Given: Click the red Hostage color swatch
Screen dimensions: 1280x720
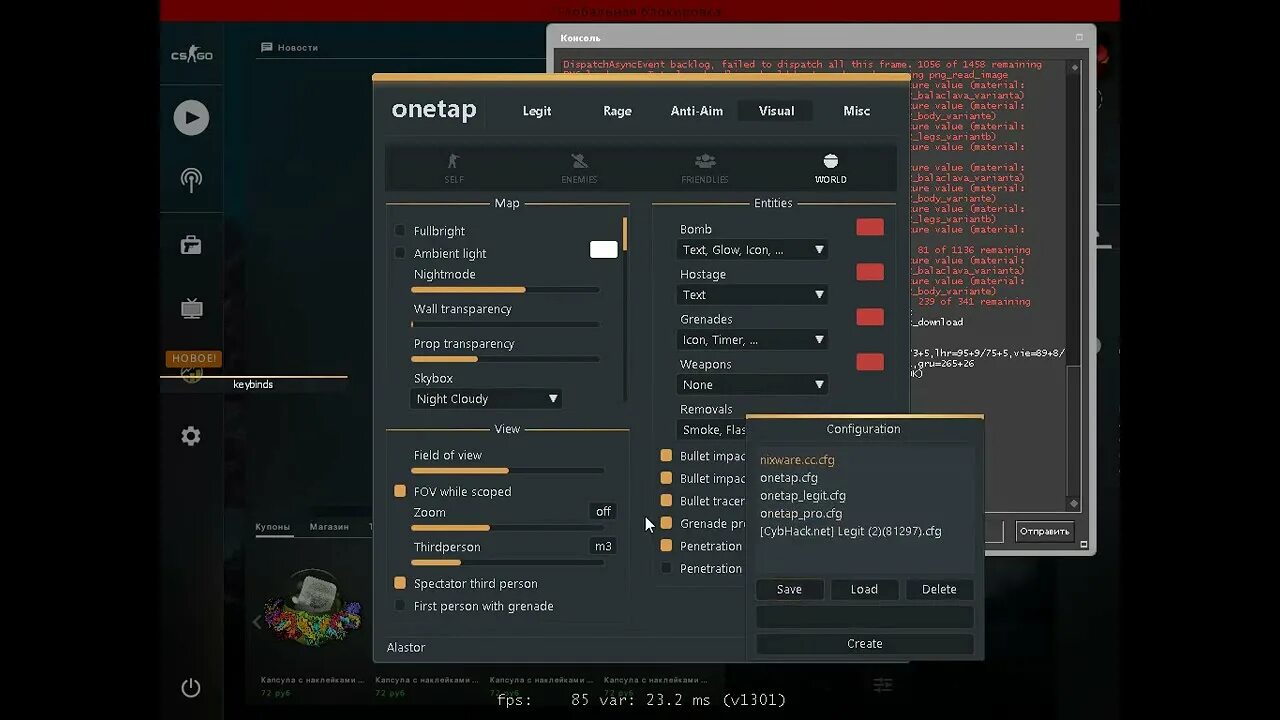Looking at the screenshot, I should click(x=869, y=272).
